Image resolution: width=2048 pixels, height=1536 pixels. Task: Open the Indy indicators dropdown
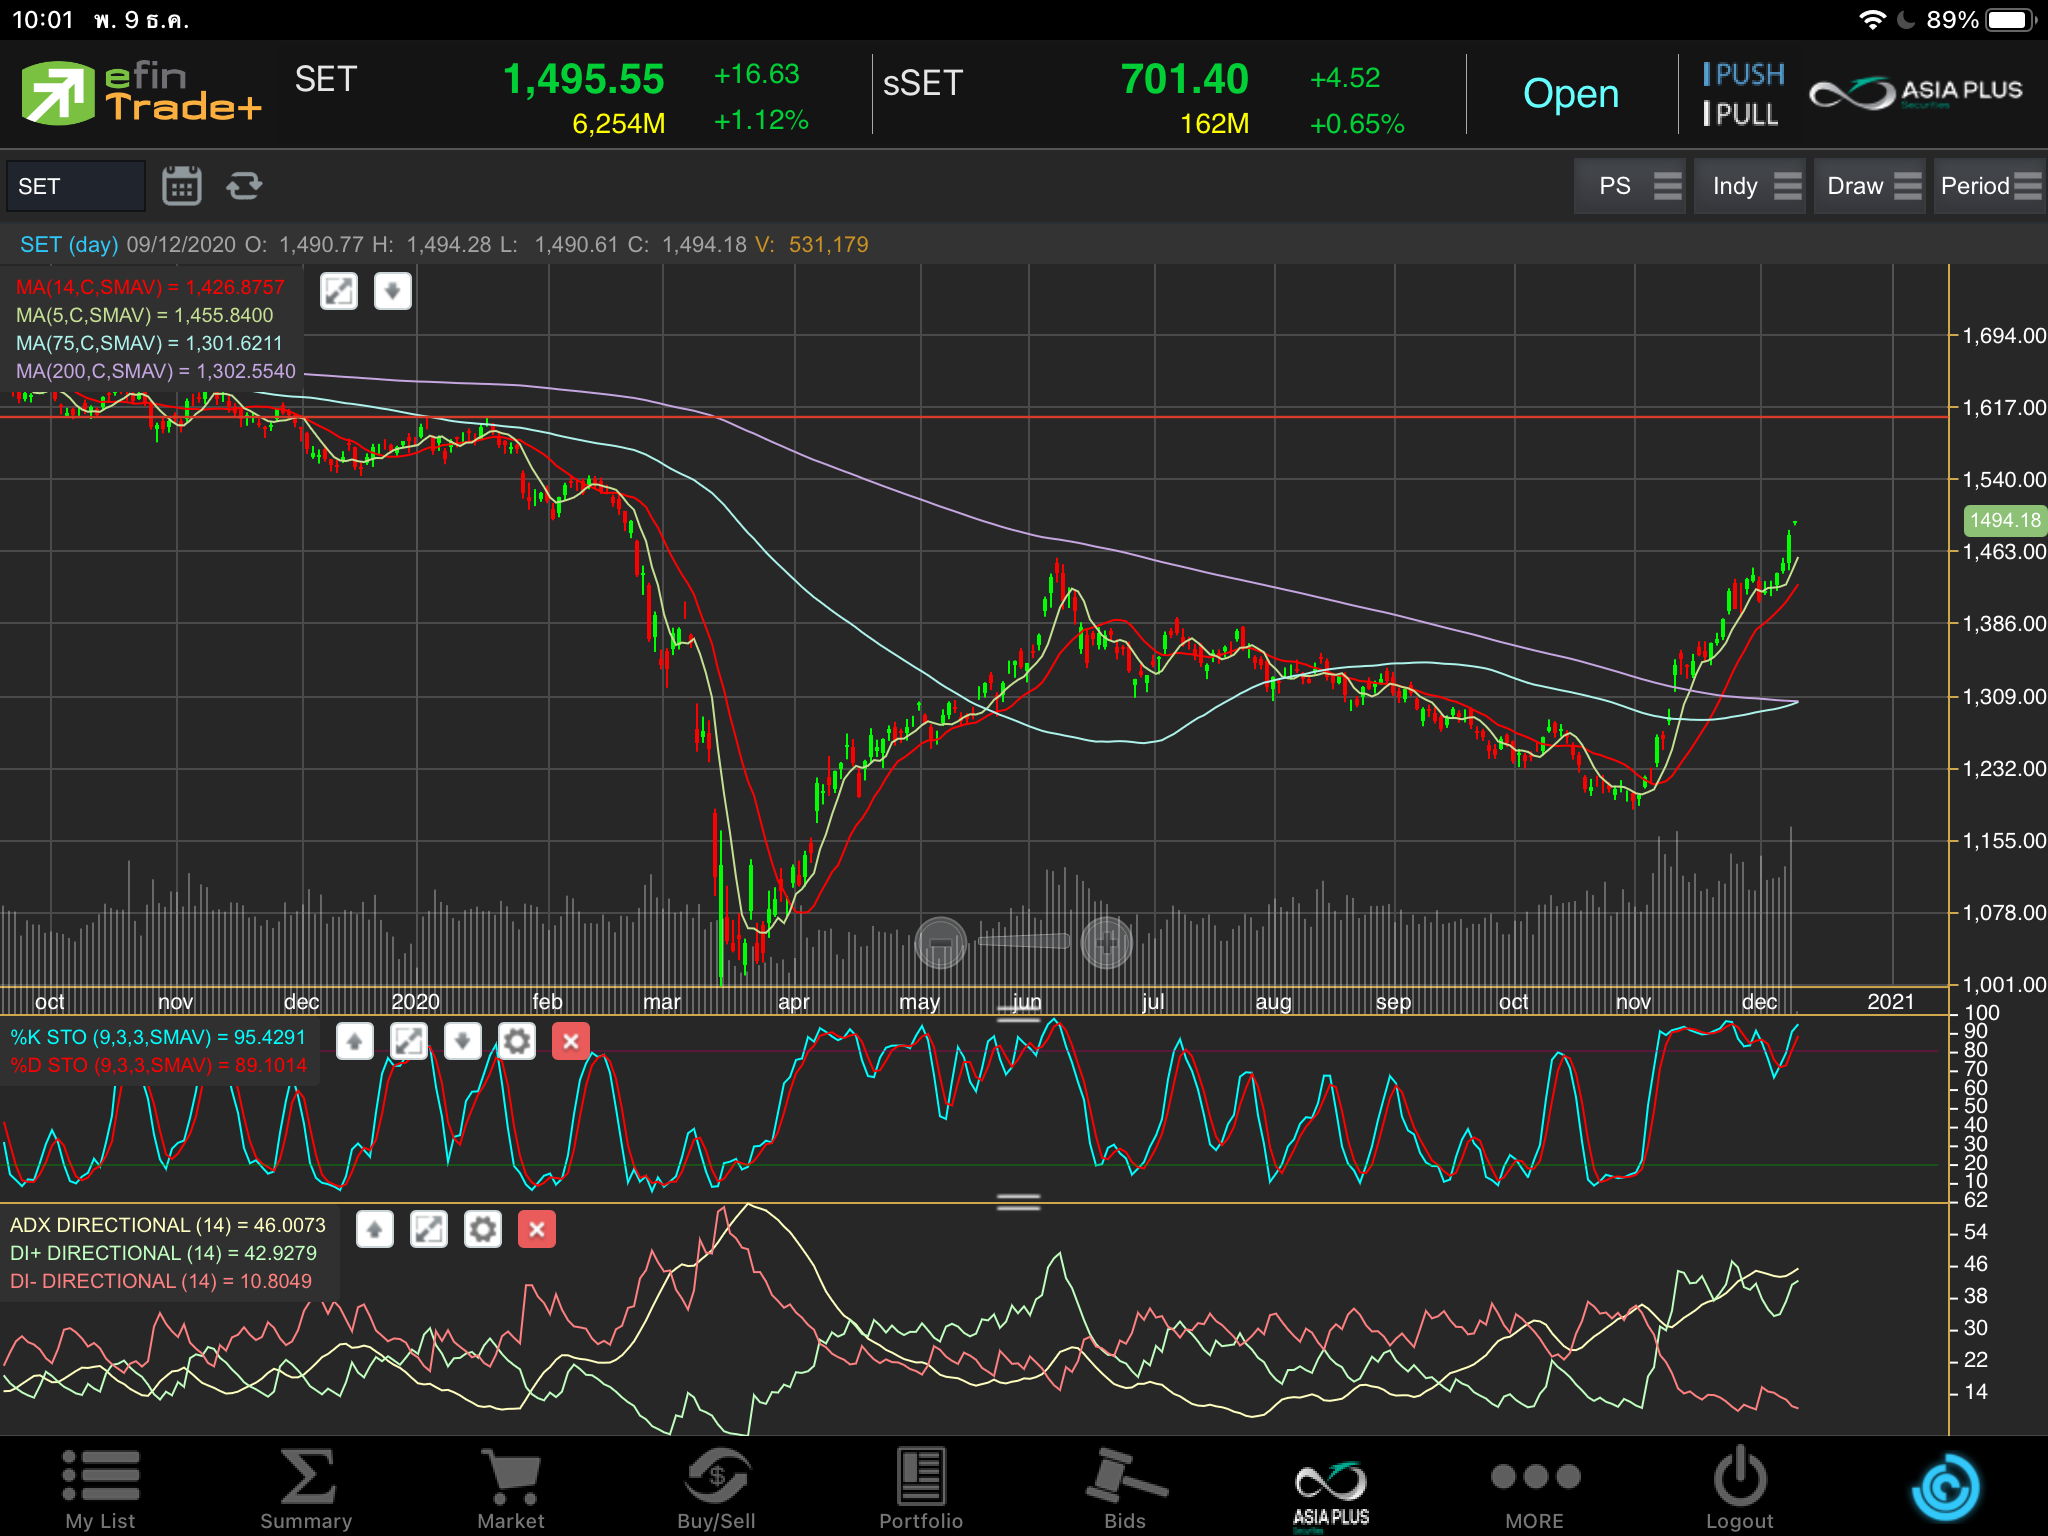(1749, 186)
